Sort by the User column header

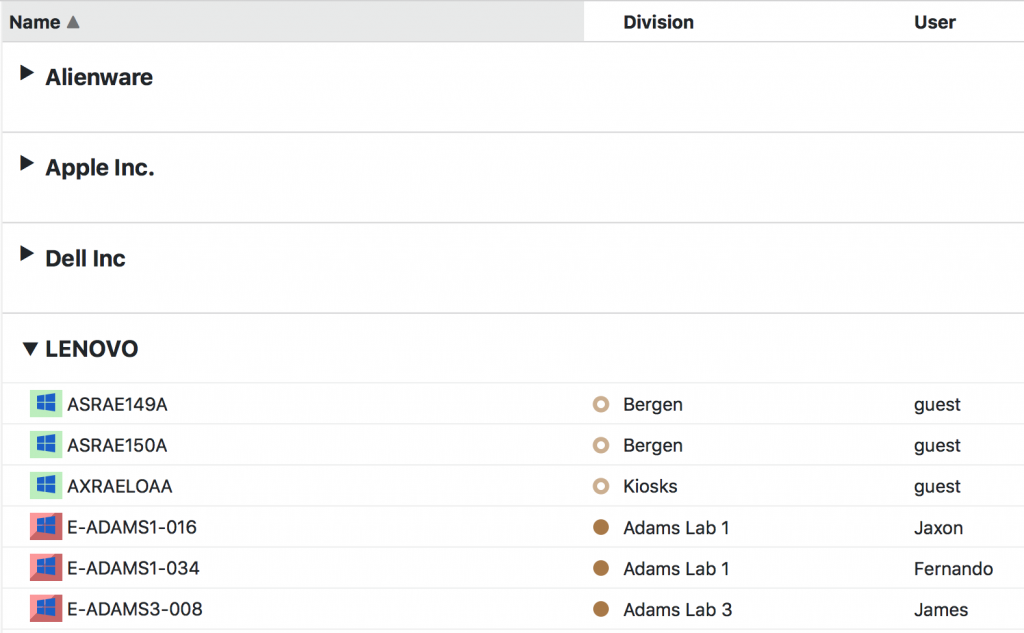click(x=935, y=22)
